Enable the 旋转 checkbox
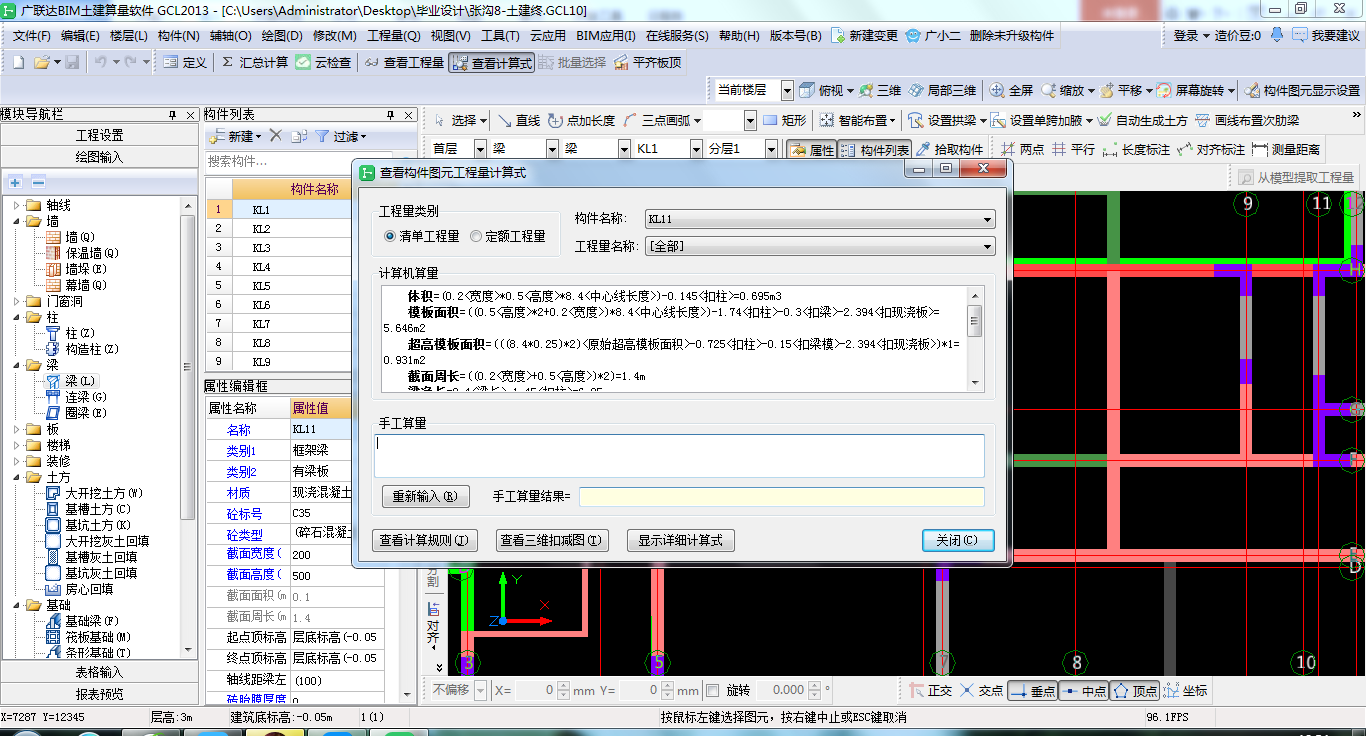The width and height of the screenshot is (1366, 736). [x=713, y=690]
